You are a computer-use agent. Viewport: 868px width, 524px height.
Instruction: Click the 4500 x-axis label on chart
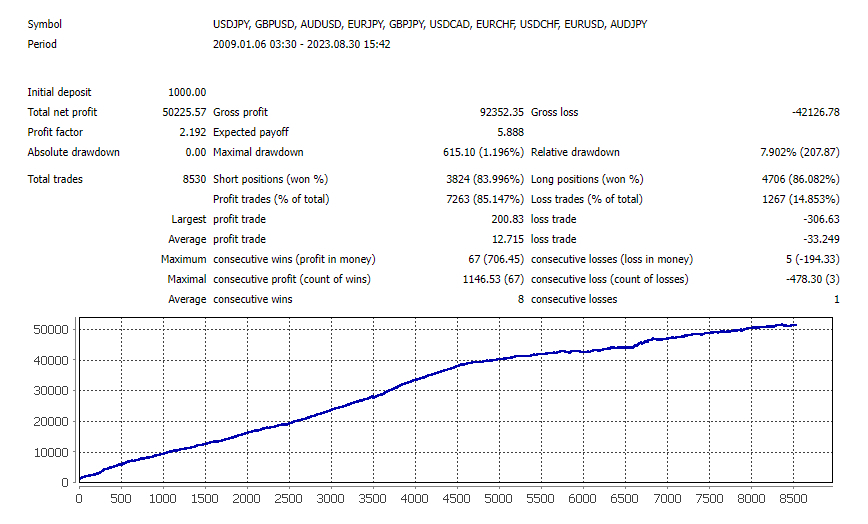click(x=456, y=499)
